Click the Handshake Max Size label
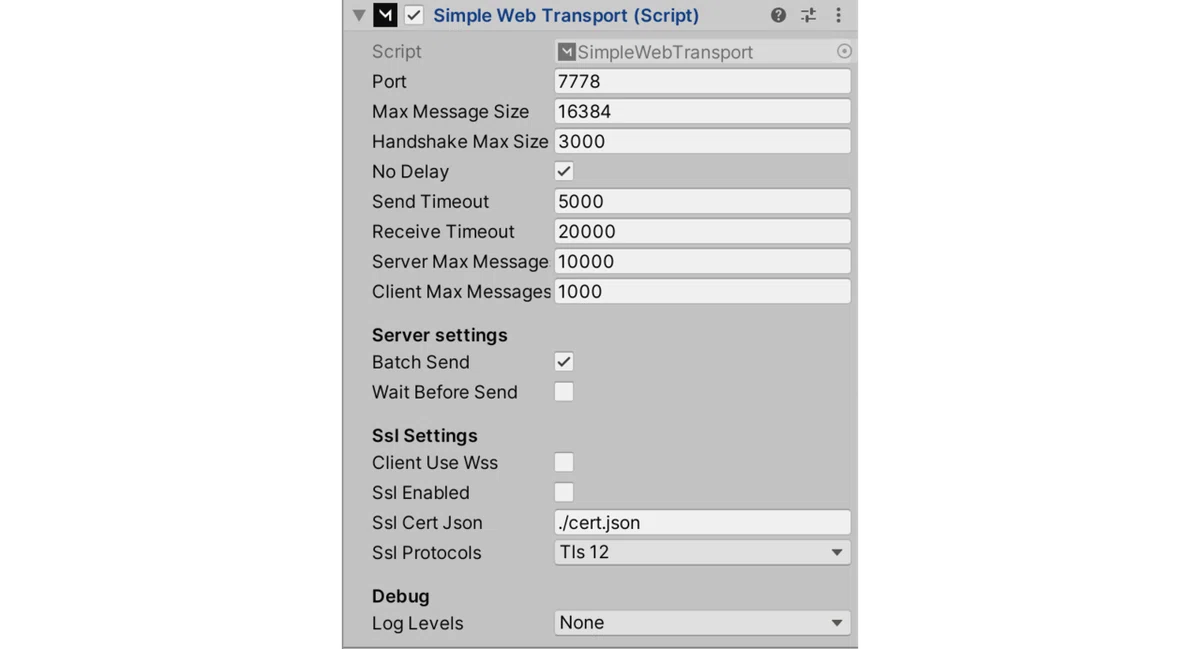 (460, 141)
